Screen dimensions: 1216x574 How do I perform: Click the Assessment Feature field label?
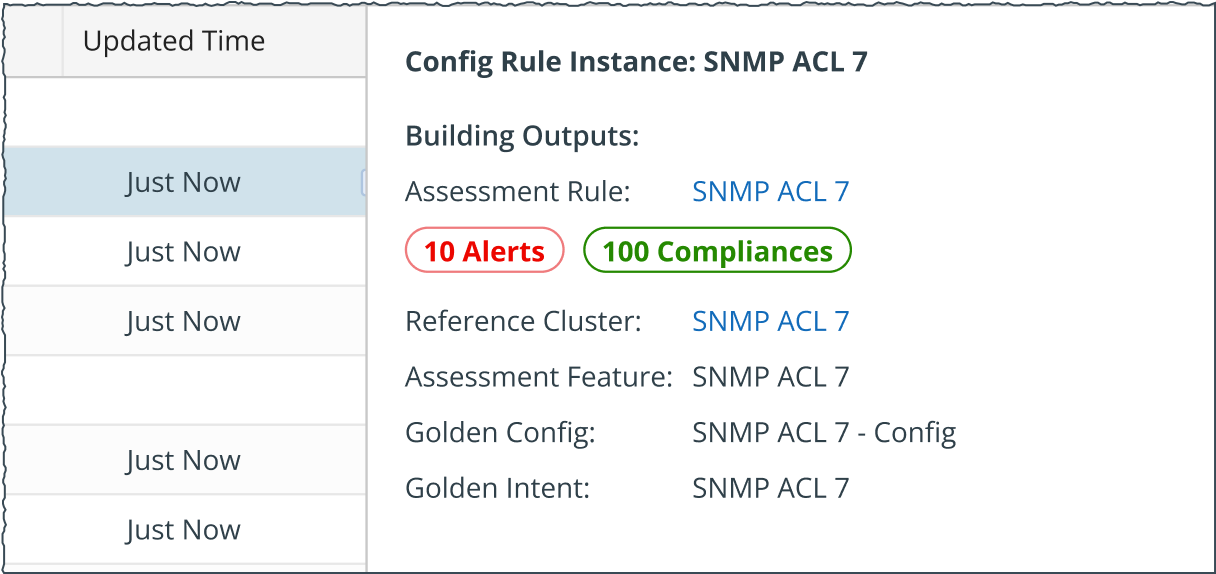[538, 377]
